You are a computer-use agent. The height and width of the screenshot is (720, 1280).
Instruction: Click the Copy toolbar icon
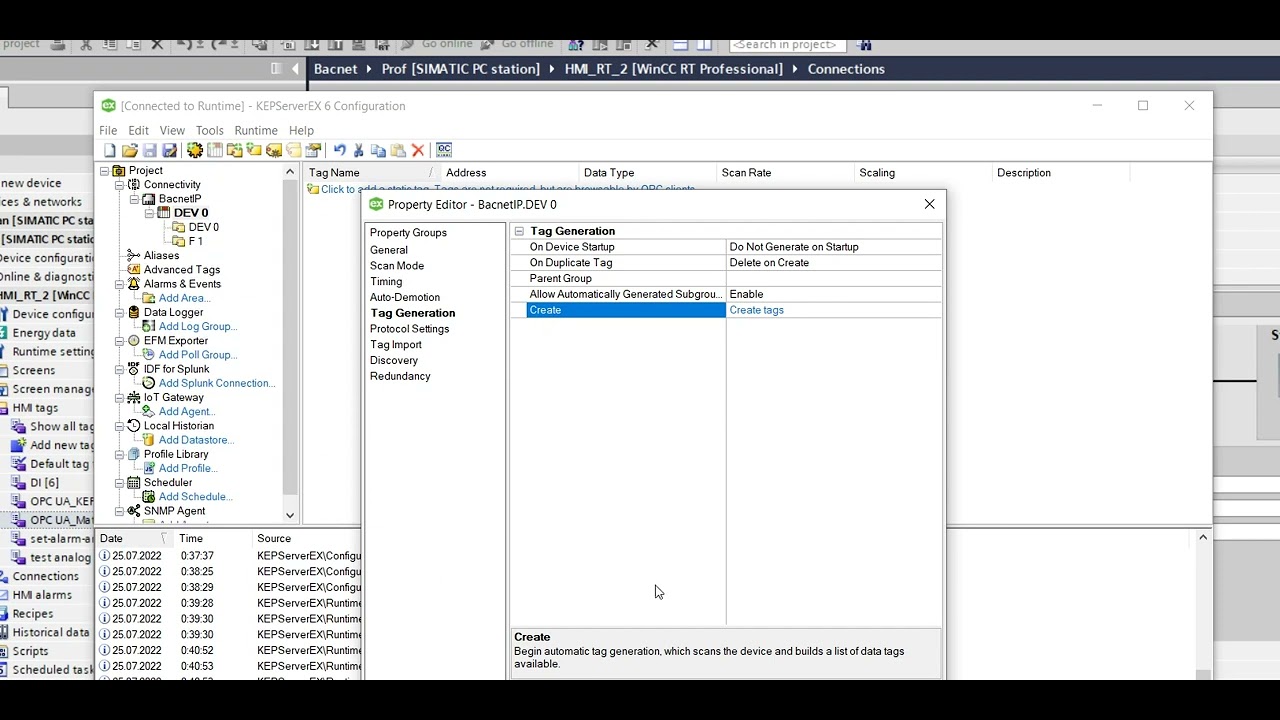coord(378,150)
